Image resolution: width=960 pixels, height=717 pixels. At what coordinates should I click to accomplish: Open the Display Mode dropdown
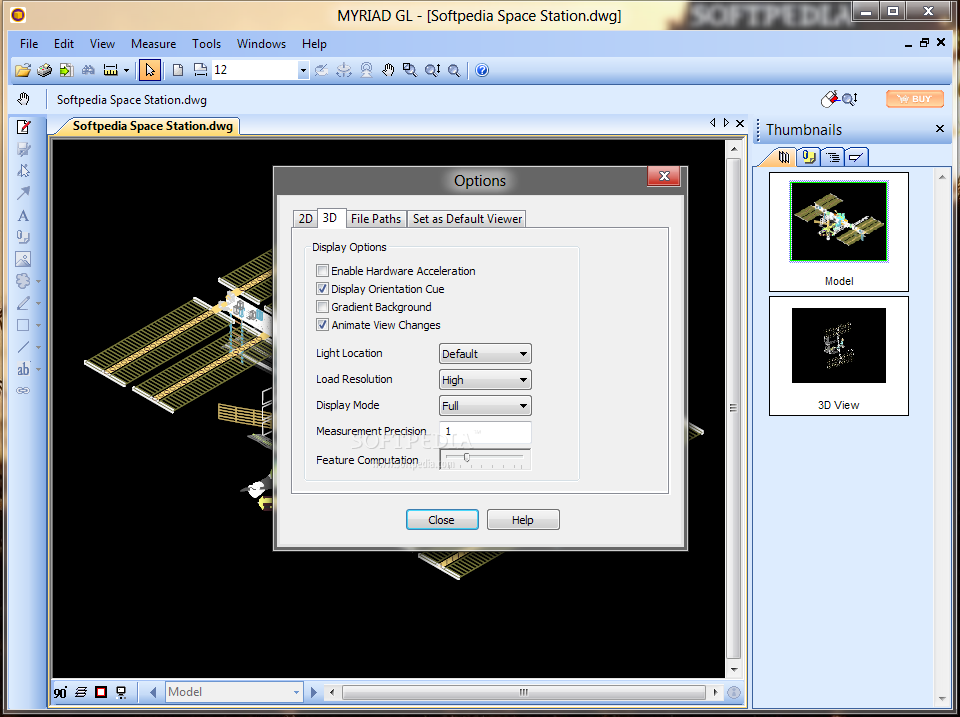click(x=485, y=405)
